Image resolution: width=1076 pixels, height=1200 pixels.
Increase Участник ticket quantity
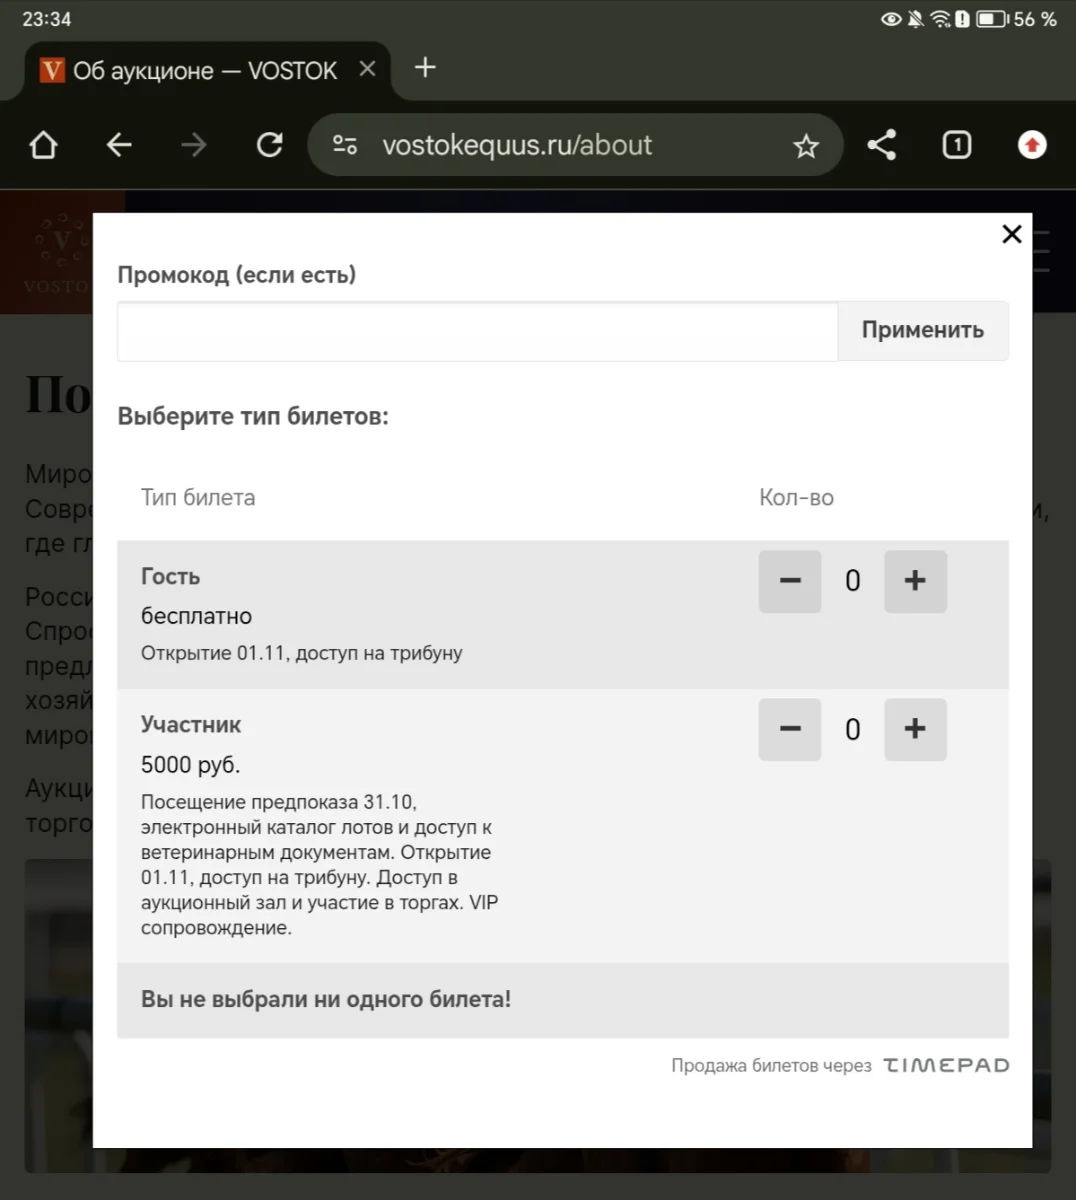coord(915,729)
